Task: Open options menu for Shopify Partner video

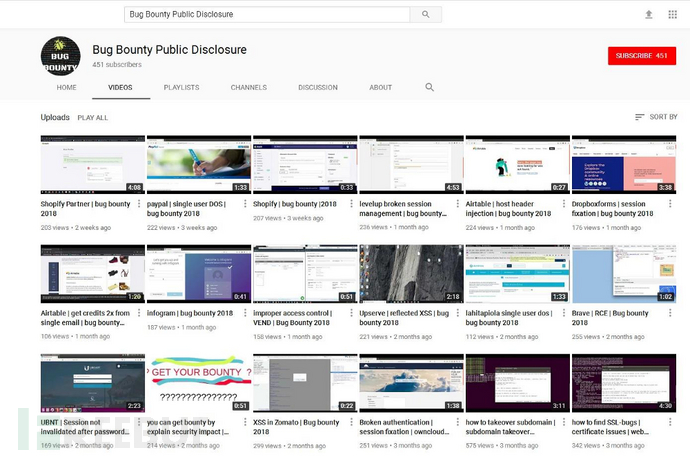Action: (x=139, y=204)
